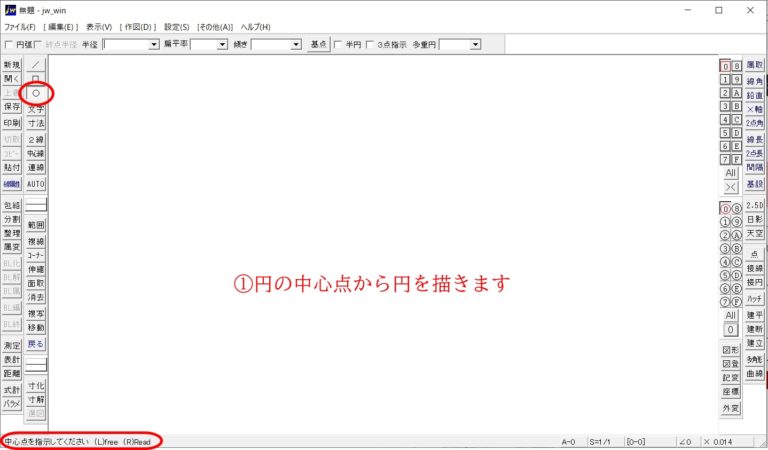This screenshot has width=768, height=450.
Task: Open the line color and type selector
Action: pos(36,204)
